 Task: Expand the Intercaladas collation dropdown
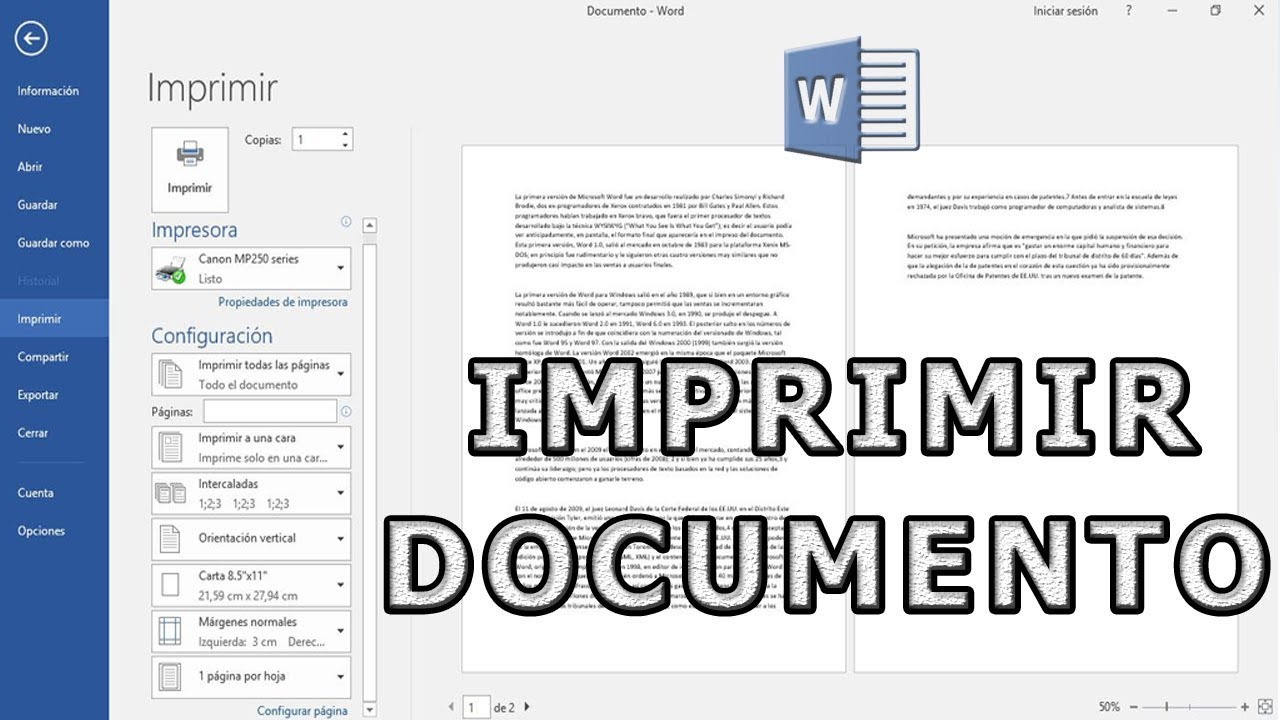(x=251, y=493)
